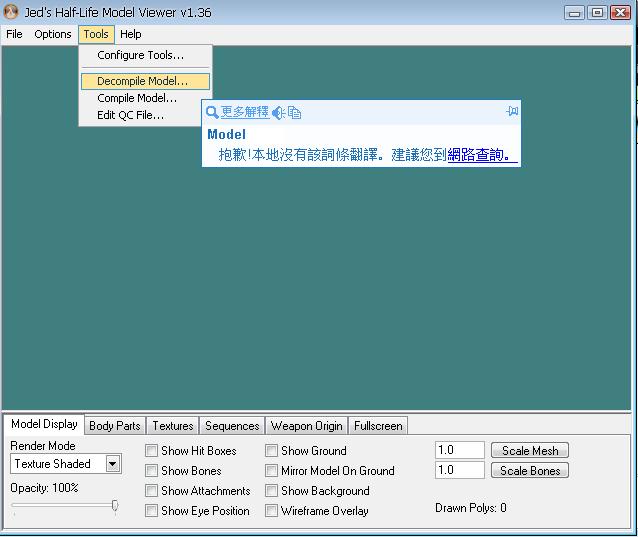
Task: Click the Drawn Polys: 0 readout
Action: click(471, 508)
